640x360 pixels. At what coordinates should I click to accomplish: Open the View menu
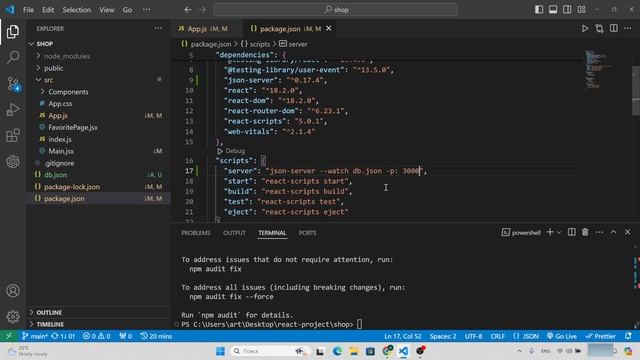(107, 10)
